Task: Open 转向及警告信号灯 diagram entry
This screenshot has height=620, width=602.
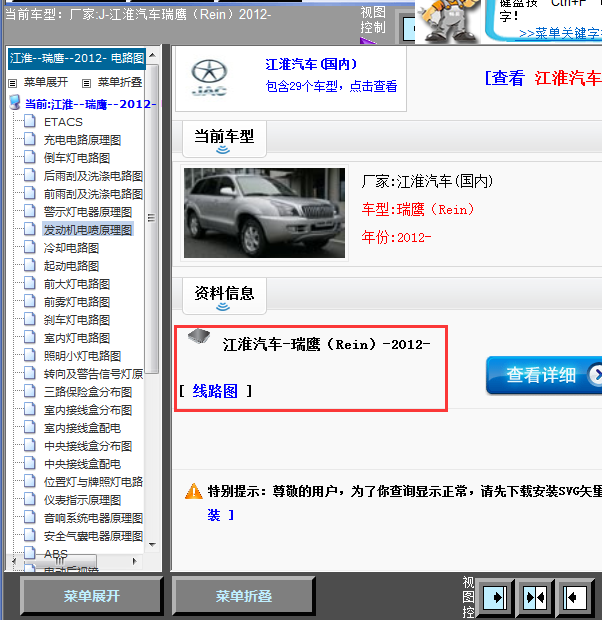Action: tap(93, 374)
